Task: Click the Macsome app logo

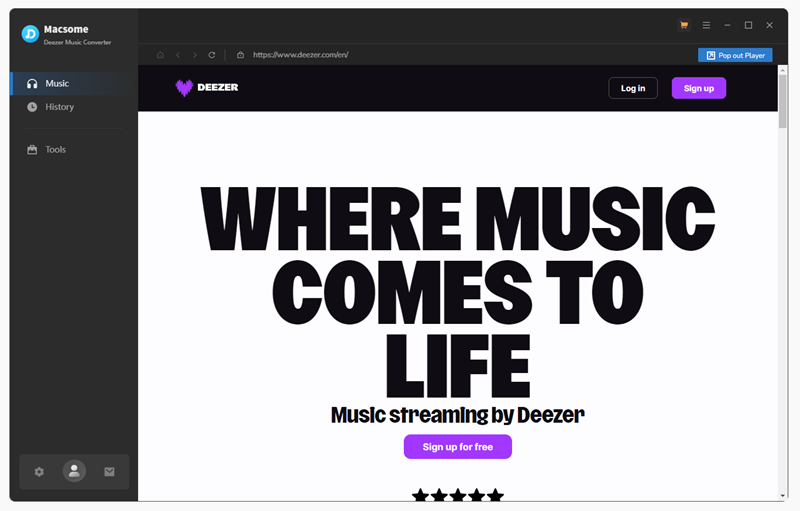Action: (x=30, y=34)
